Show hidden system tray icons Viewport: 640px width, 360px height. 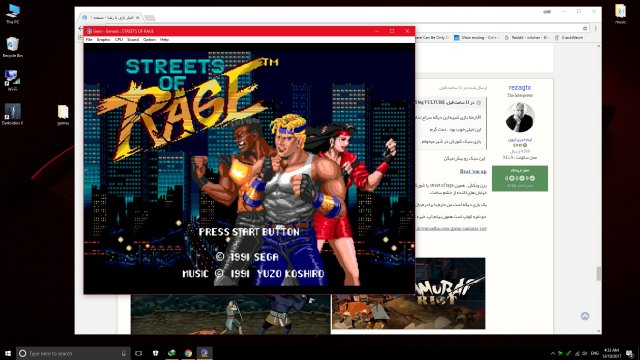click(x=553, y=353)
